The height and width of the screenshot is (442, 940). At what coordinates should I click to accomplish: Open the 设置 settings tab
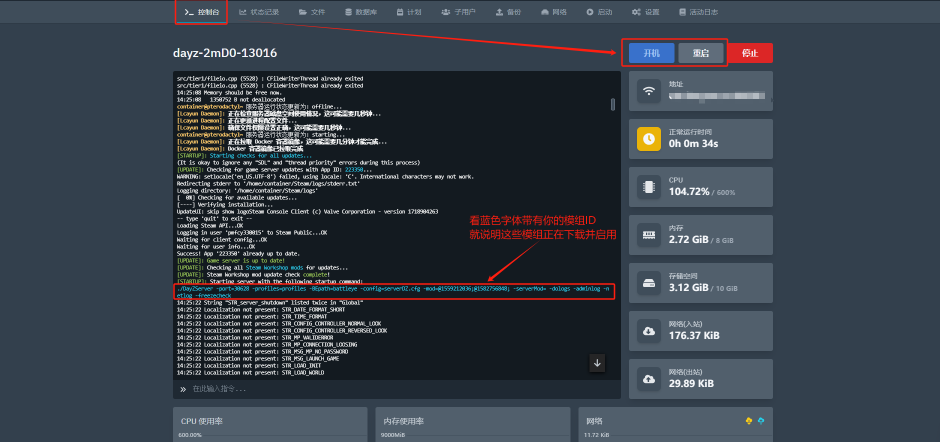tap(646, 12)
